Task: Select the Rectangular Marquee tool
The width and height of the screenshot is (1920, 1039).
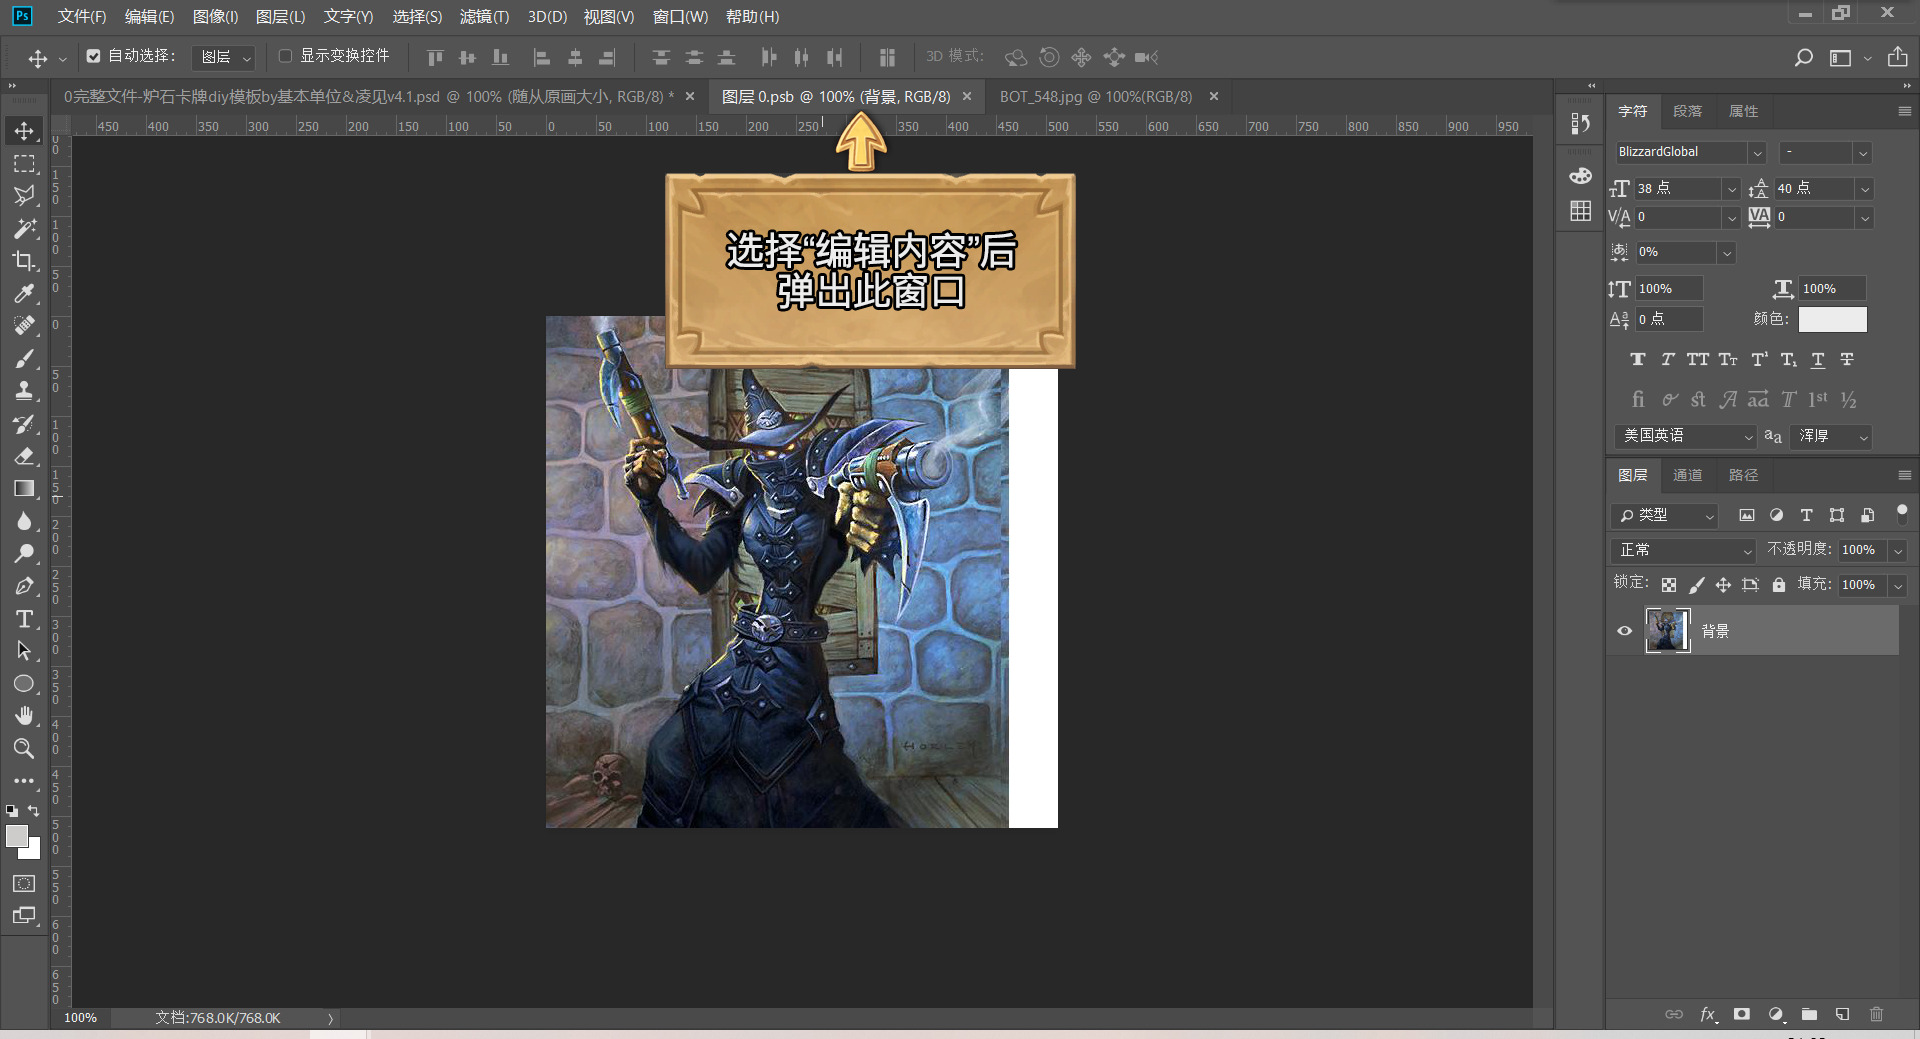Action: (24, 163)
